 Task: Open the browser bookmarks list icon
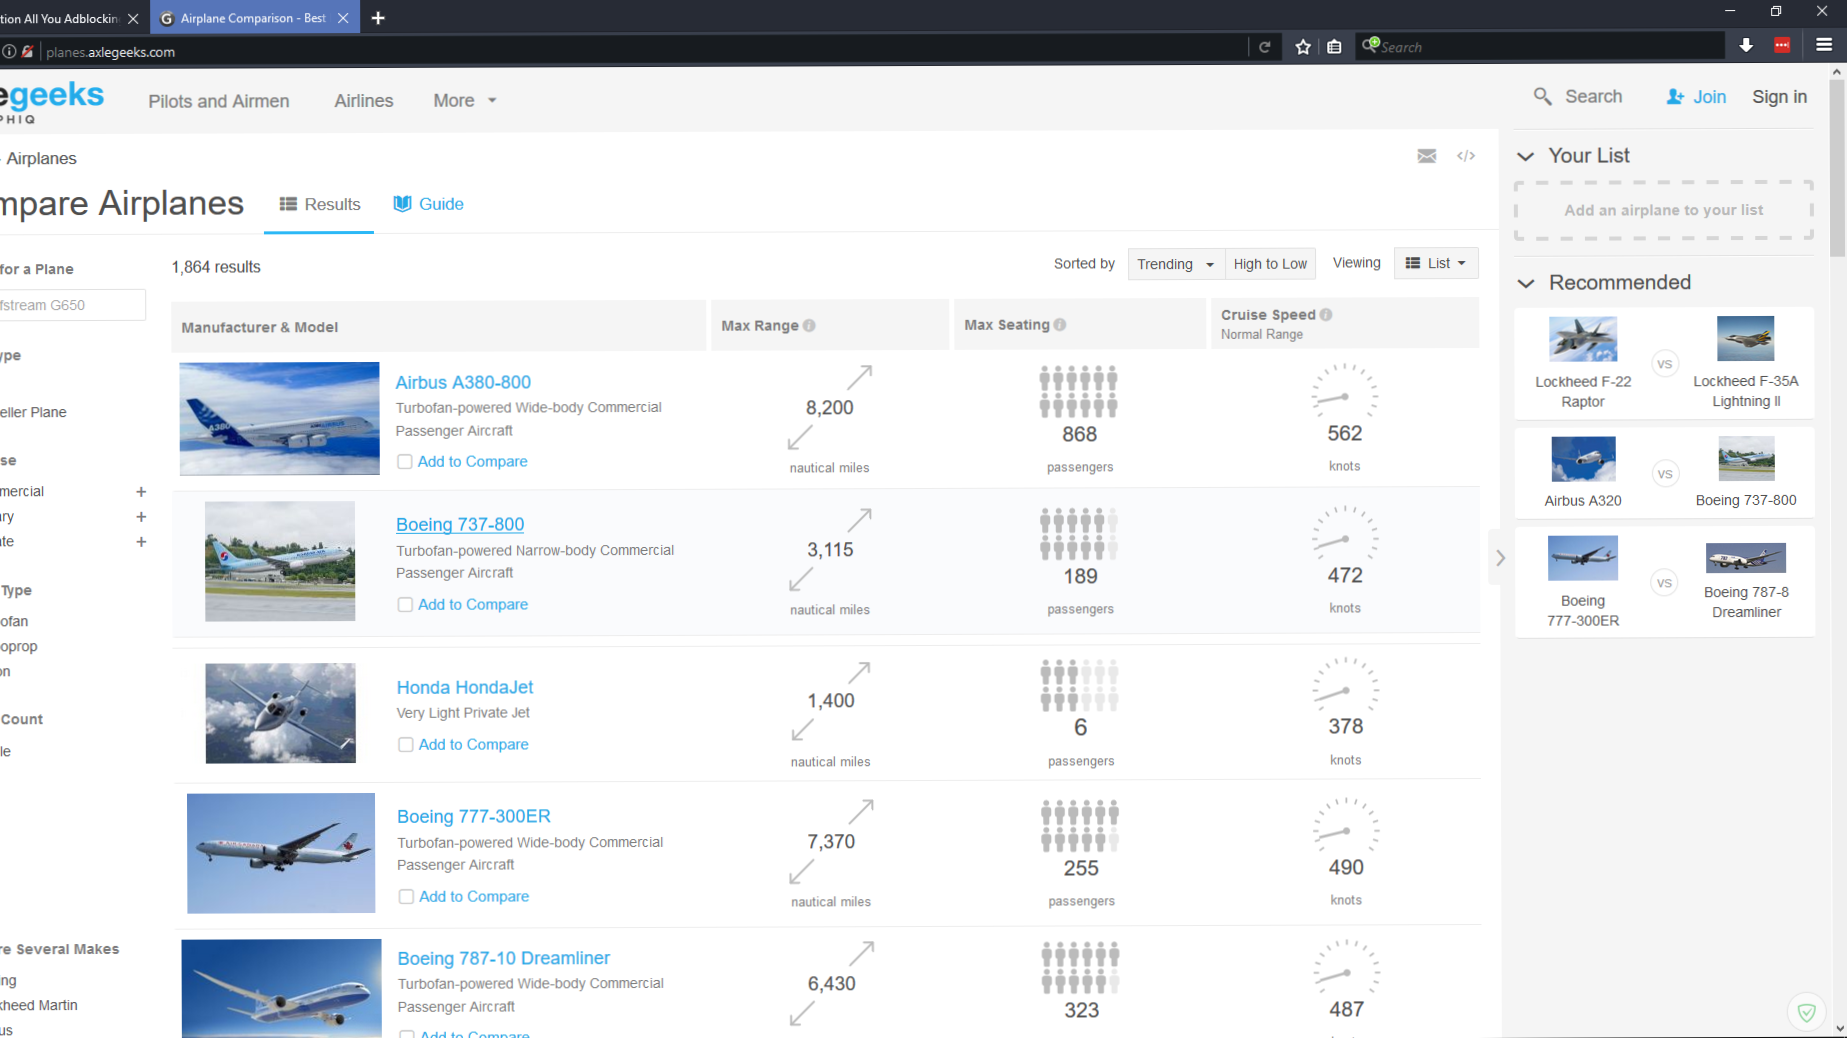[x=1334, y=47]
